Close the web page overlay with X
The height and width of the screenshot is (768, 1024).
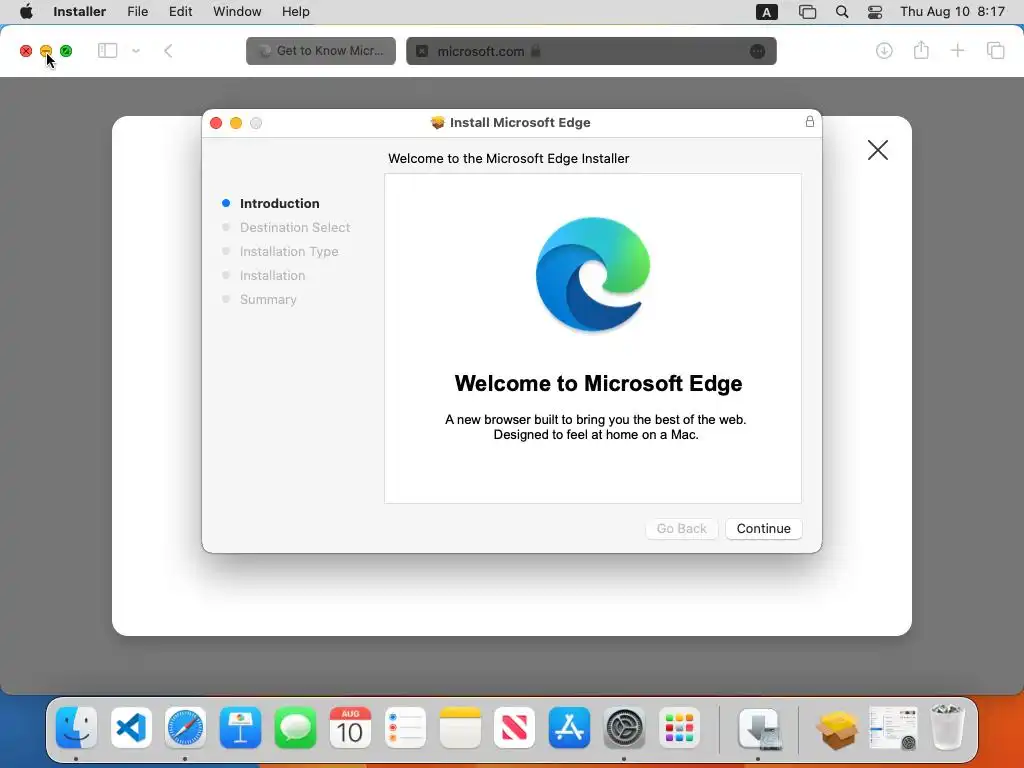pos(878,150)
